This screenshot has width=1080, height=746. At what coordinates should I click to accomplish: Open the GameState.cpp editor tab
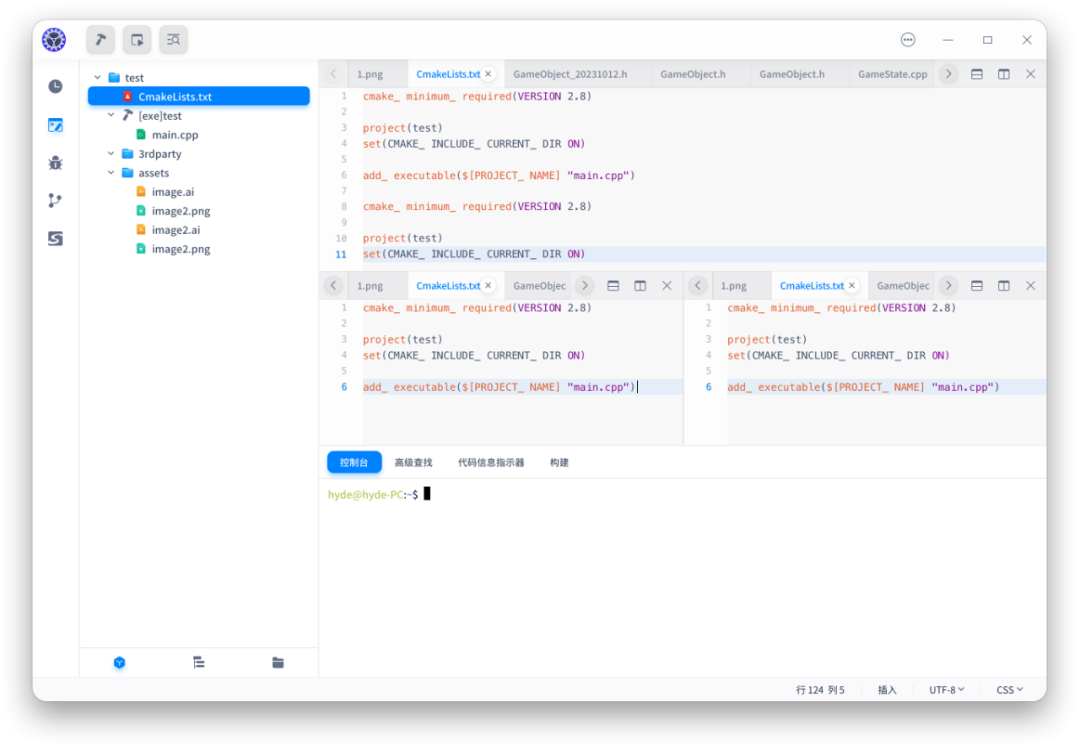tap(892, 73)
